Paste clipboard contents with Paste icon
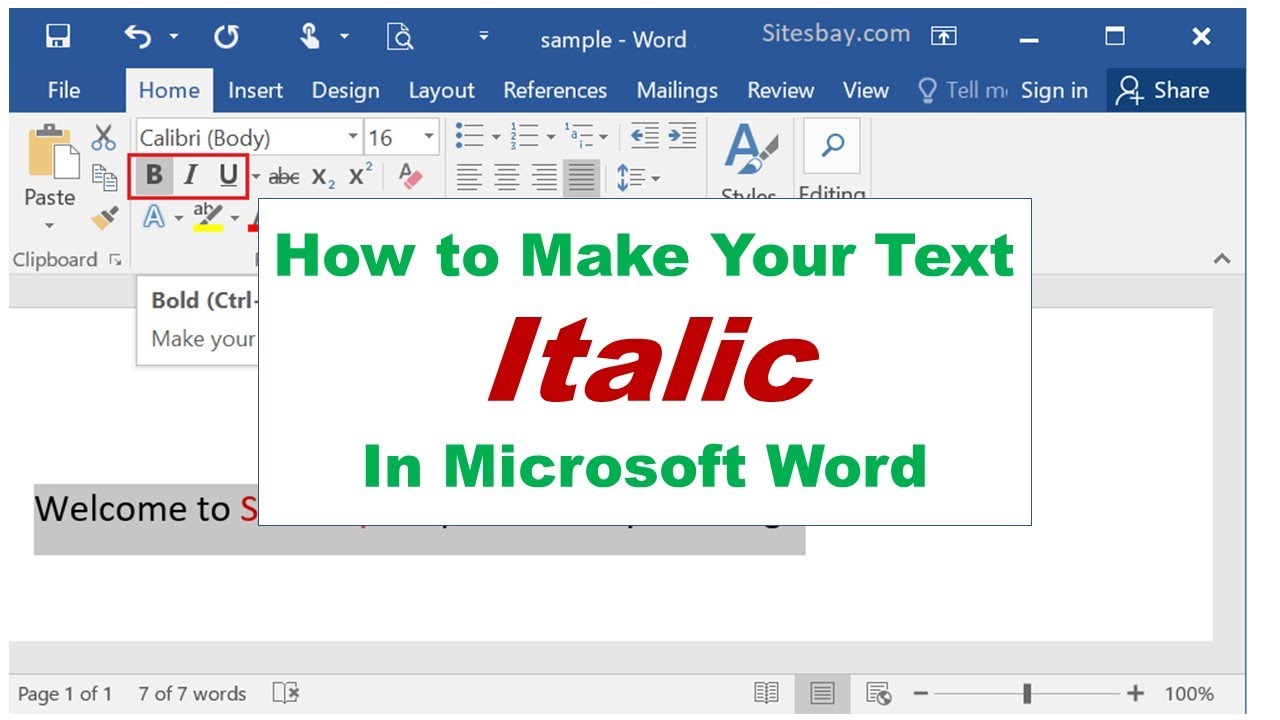This screenshot has width=1280, height=720. point(52,151)
